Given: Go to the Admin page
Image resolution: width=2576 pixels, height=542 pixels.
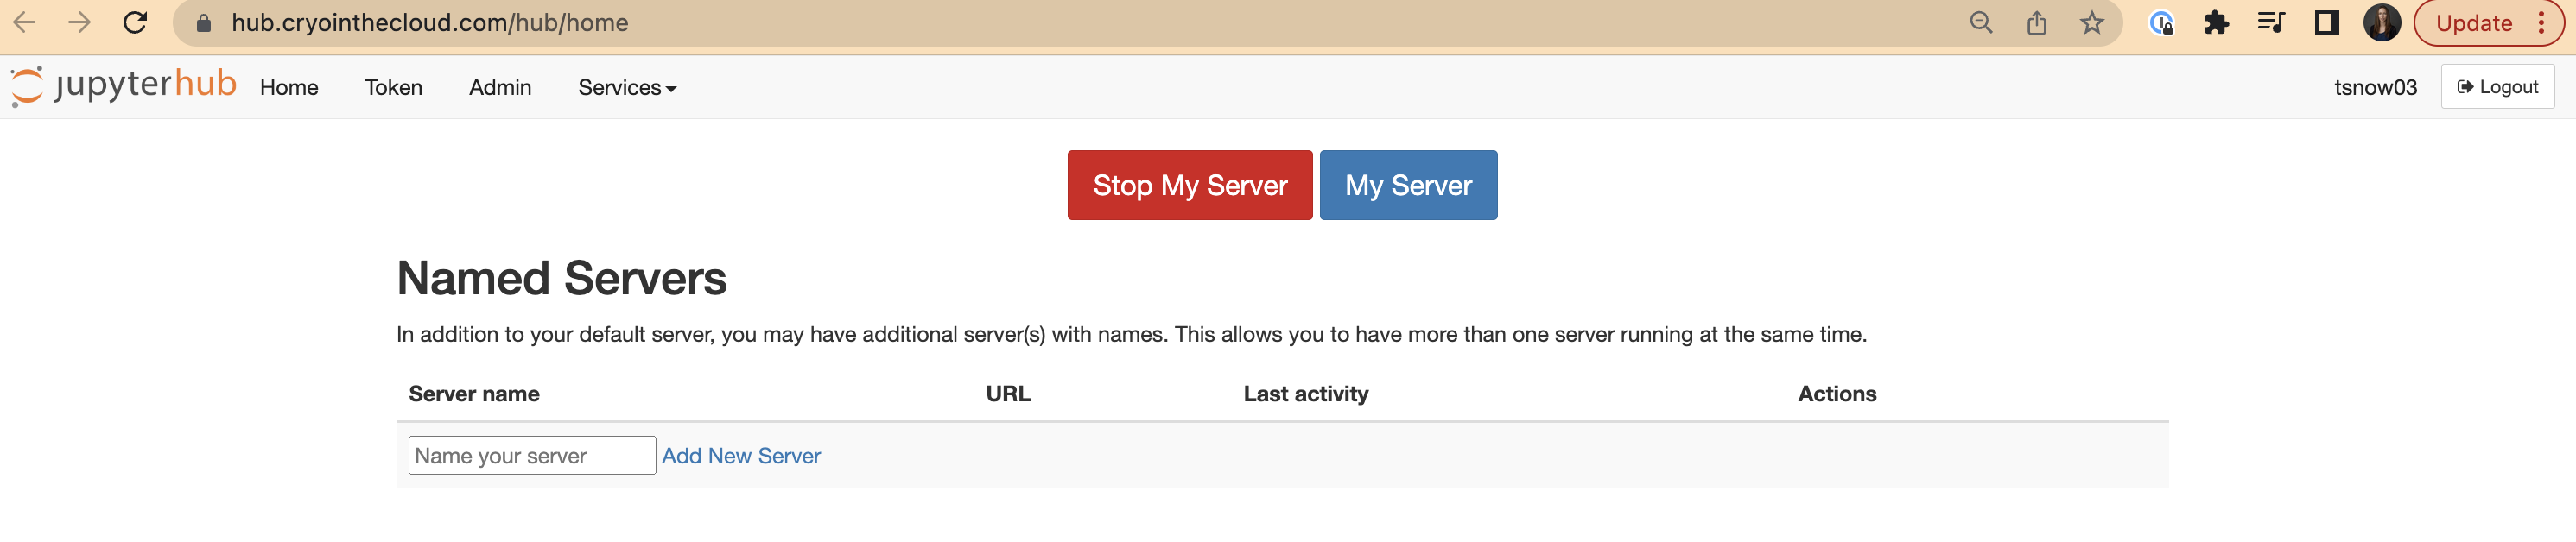Looking at the screenshot, I should [500, 88].
